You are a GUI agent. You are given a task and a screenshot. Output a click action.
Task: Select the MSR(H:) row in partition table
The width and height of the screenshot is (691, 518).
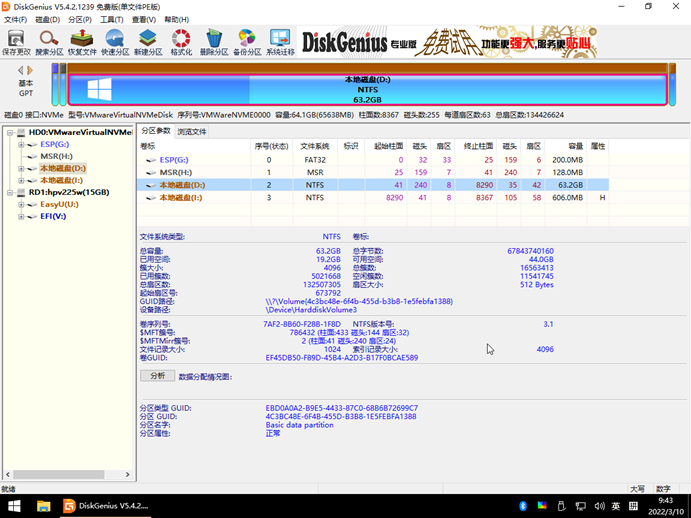click(373, 172)
